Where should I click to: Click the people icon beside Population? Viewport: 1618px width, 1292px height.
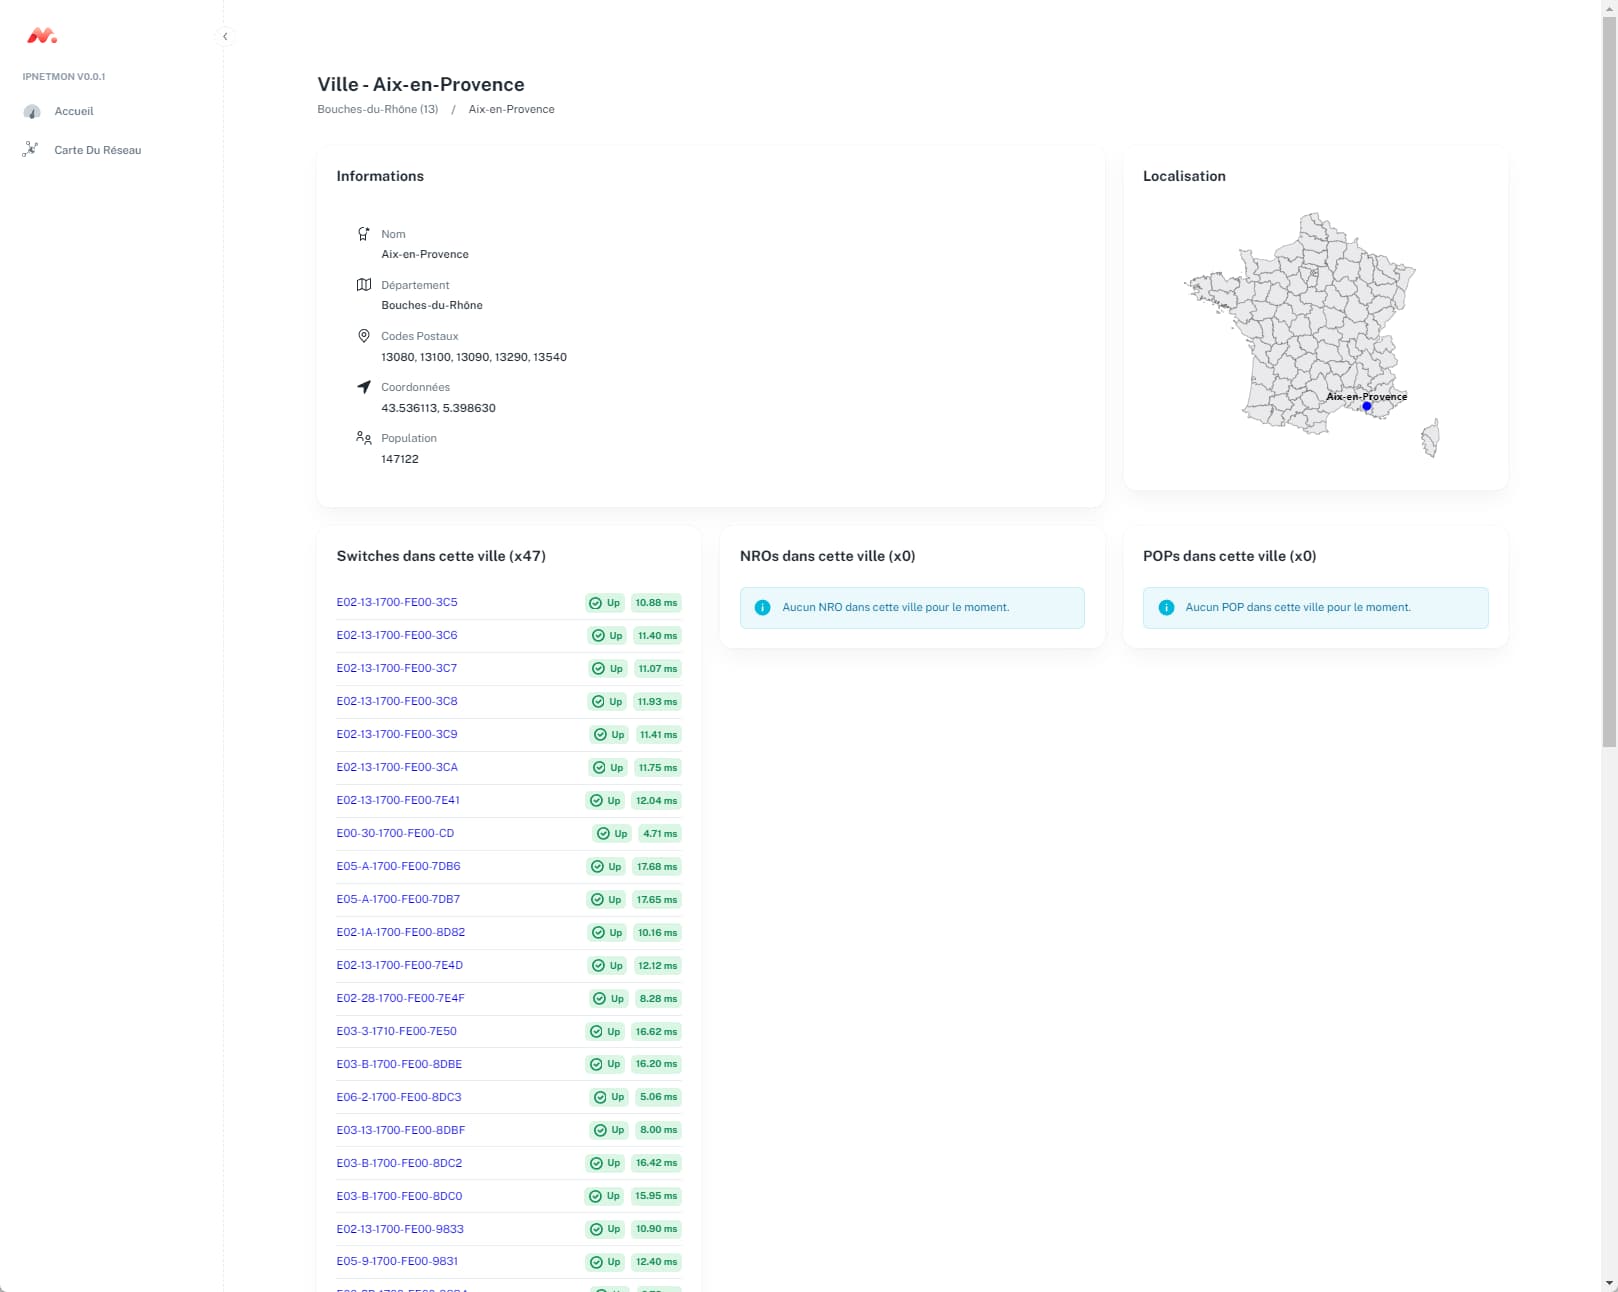(364, 438)
